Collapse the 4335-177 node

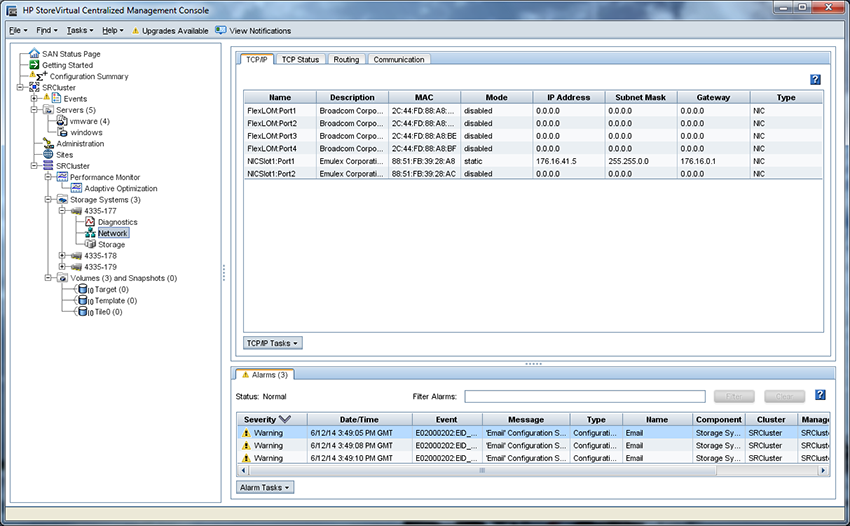pos(62,211)
